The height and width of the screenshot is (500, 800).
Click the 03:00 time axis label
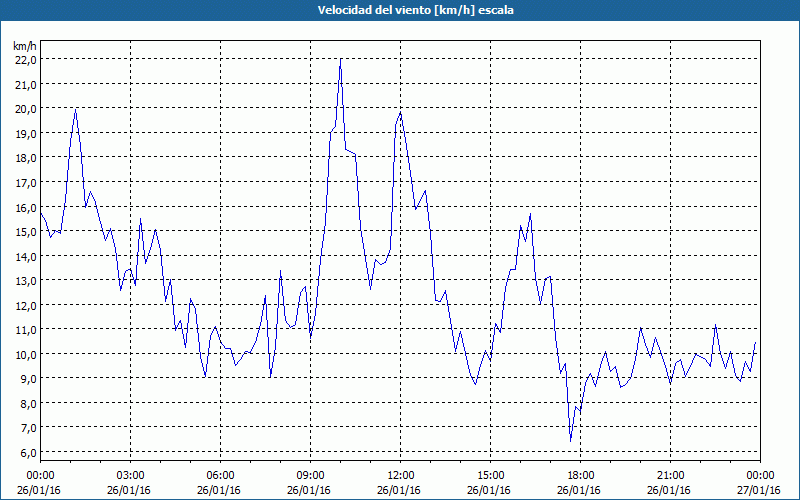pyautogui.click(x=131, y=476)
